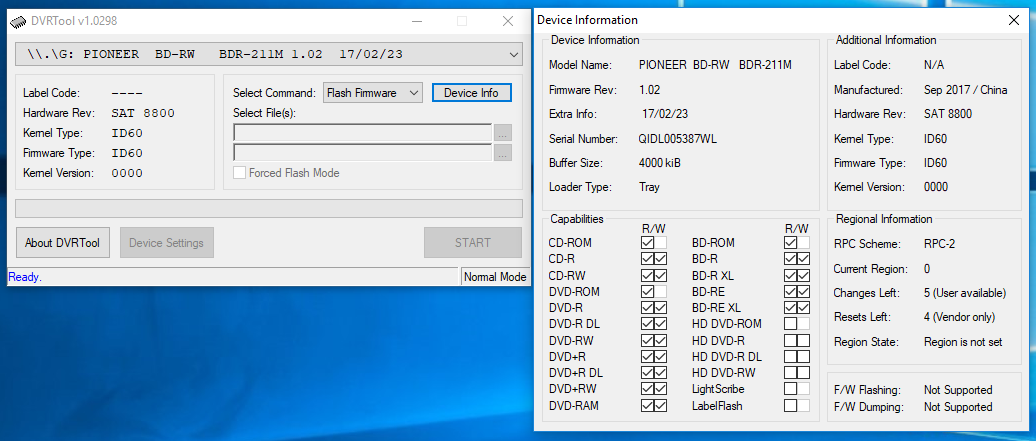Click Region State value Region is not set
The height and width of the screenshot is (441, 1036).
tap(963, 342)
